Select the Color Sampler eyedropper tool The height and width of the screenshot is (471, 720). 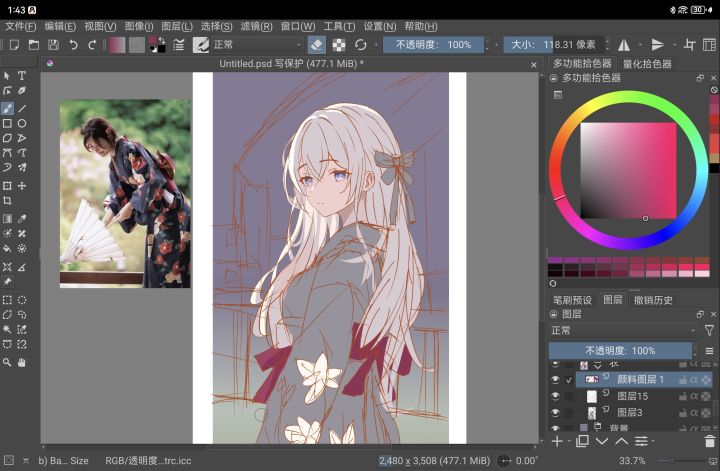point(22,219)
